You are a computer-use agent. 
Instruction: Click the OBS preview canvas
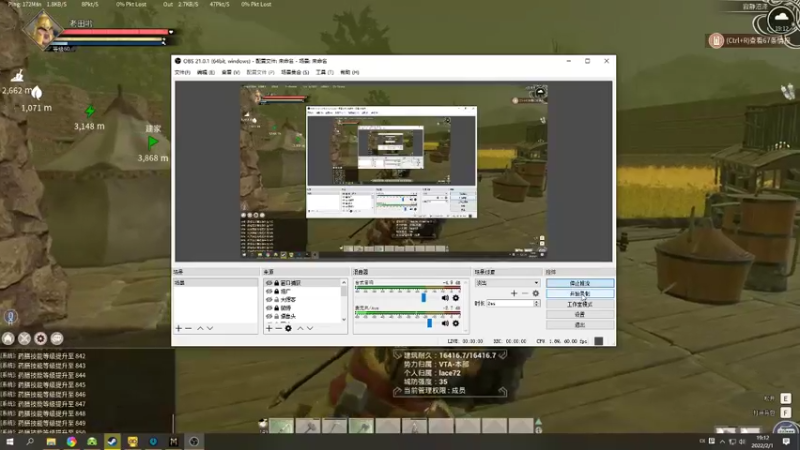(393, 171)
